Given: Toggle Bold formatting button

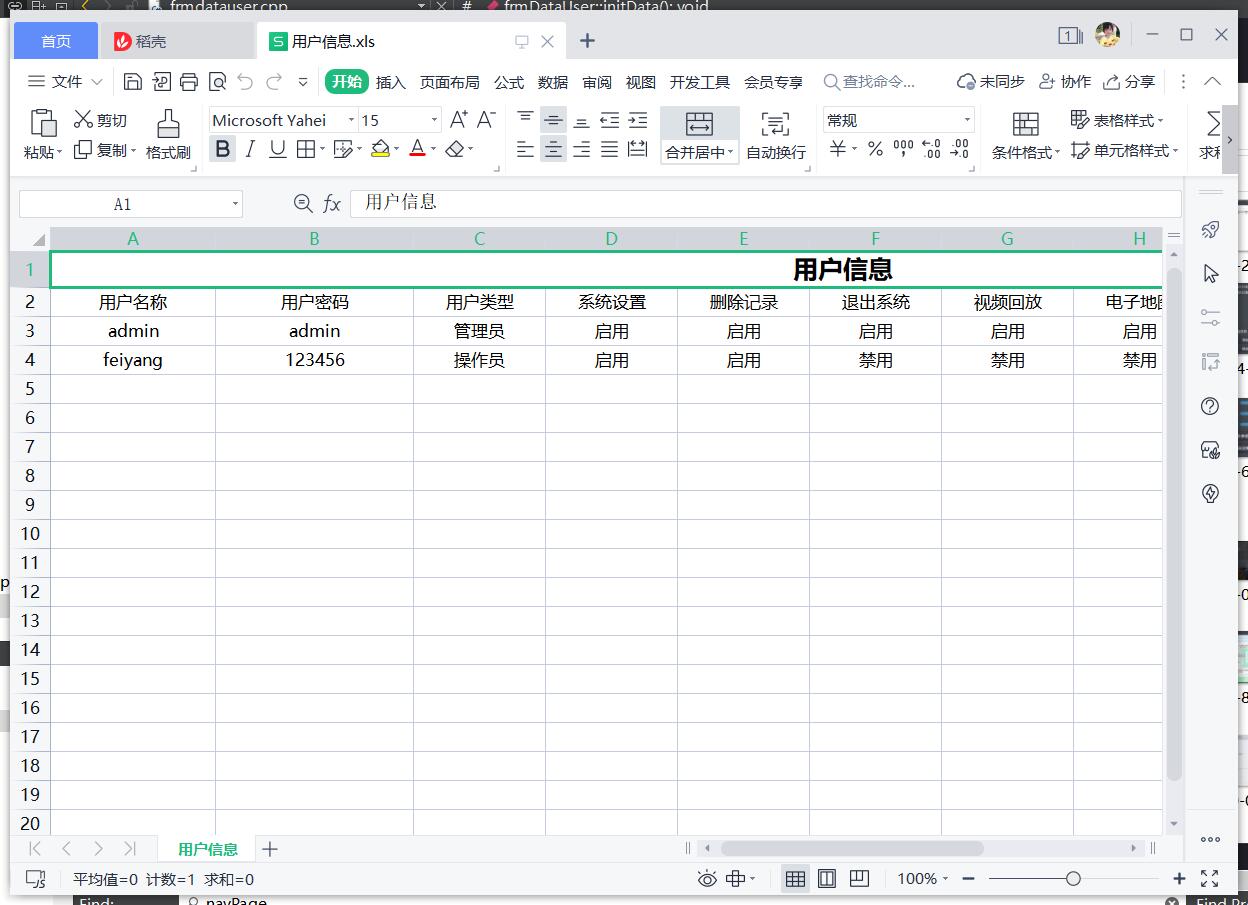Looking at the screenshot, I should 222,149.
